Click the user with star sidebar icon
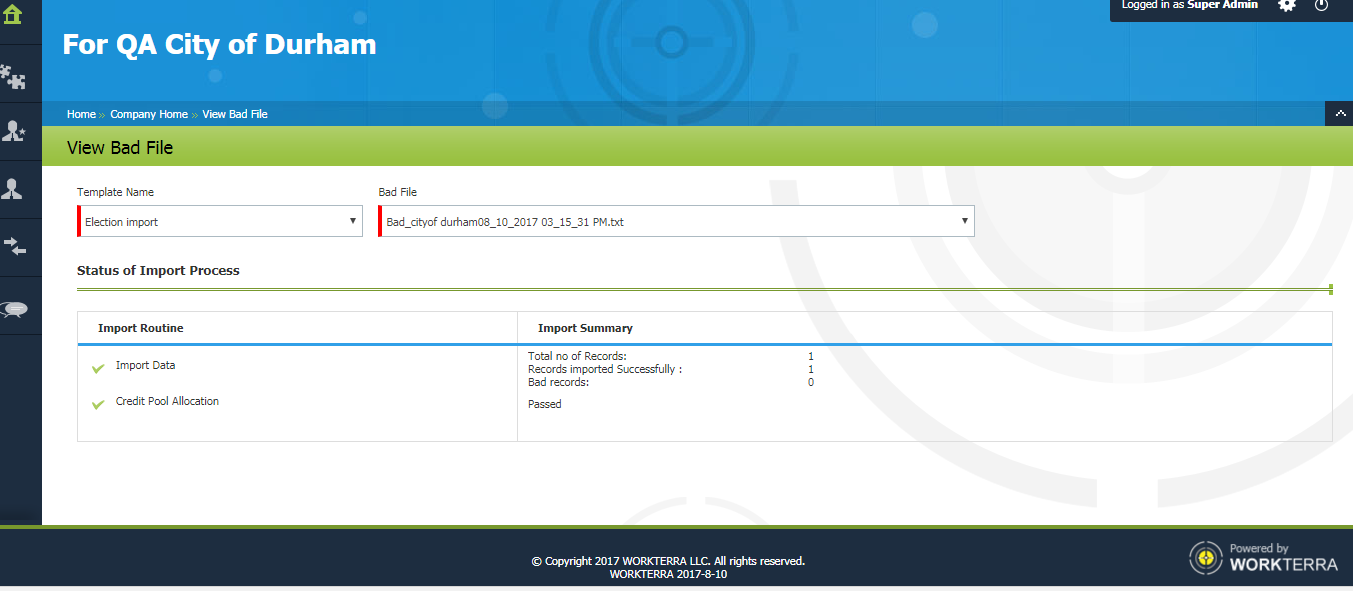The image size is (1353, 591). [x=14, y=131]
